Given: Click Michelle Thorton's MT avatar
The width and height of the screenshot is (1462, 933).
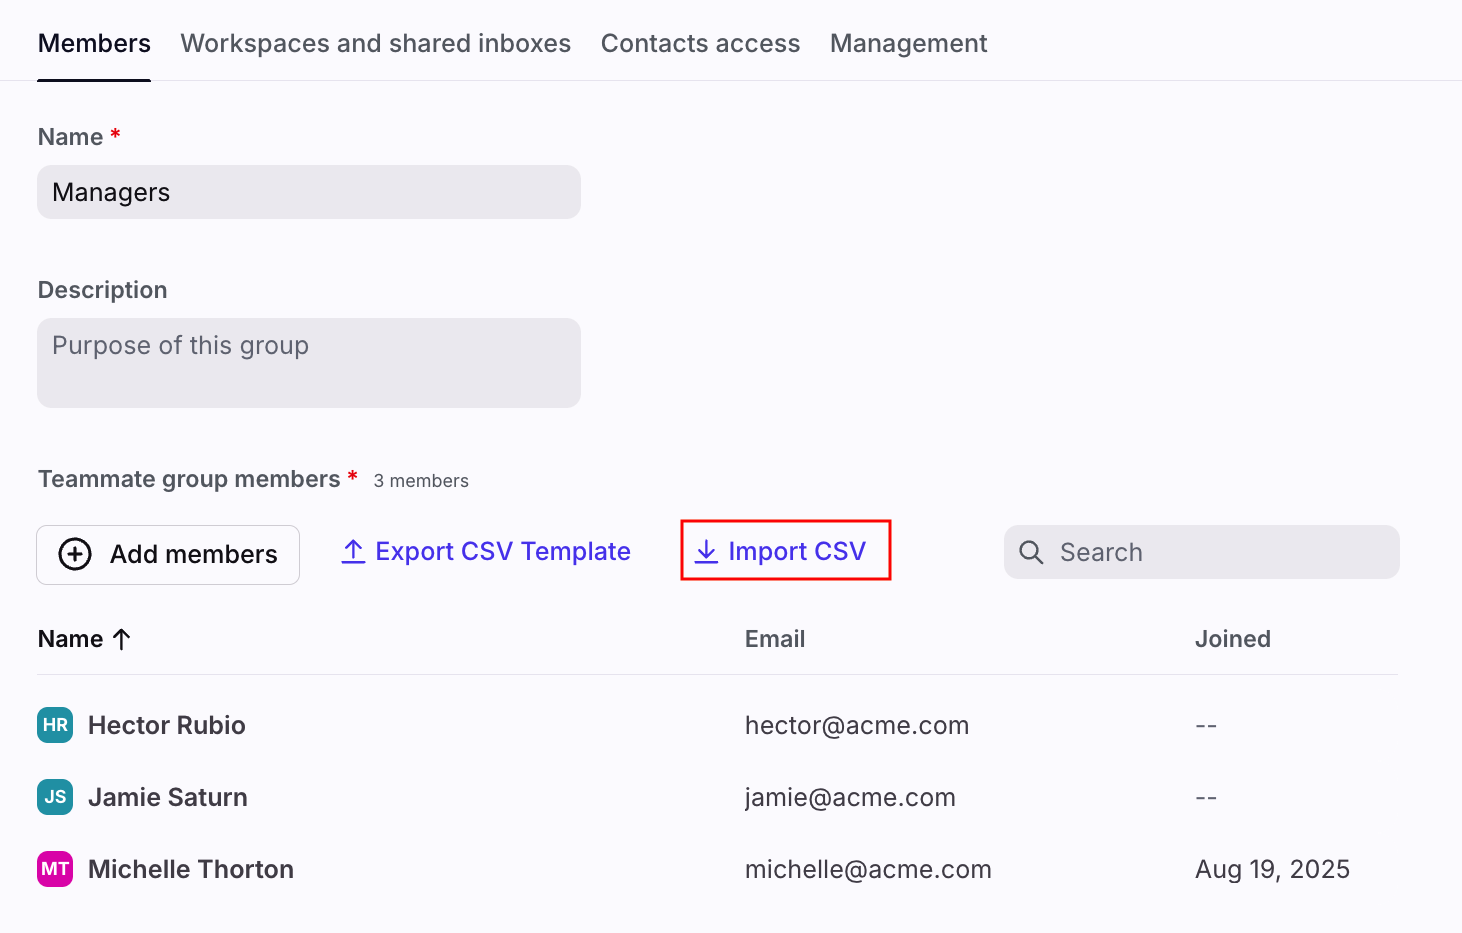Looking at the screenshot, I should pos(55,869).
